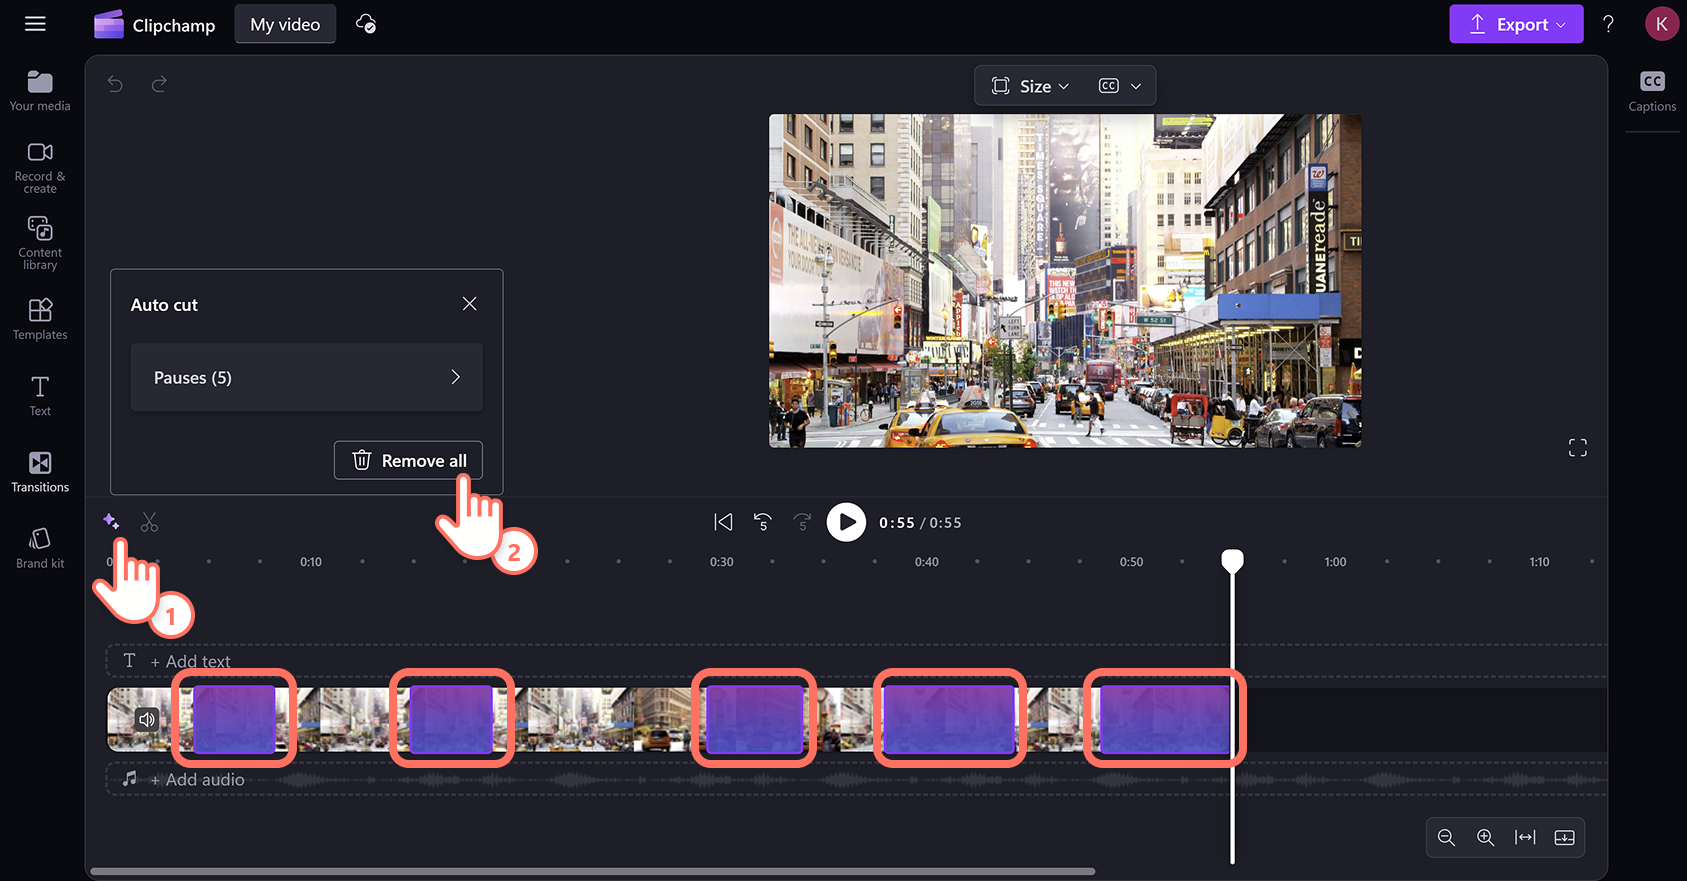Play the video preview

point(846,522)
